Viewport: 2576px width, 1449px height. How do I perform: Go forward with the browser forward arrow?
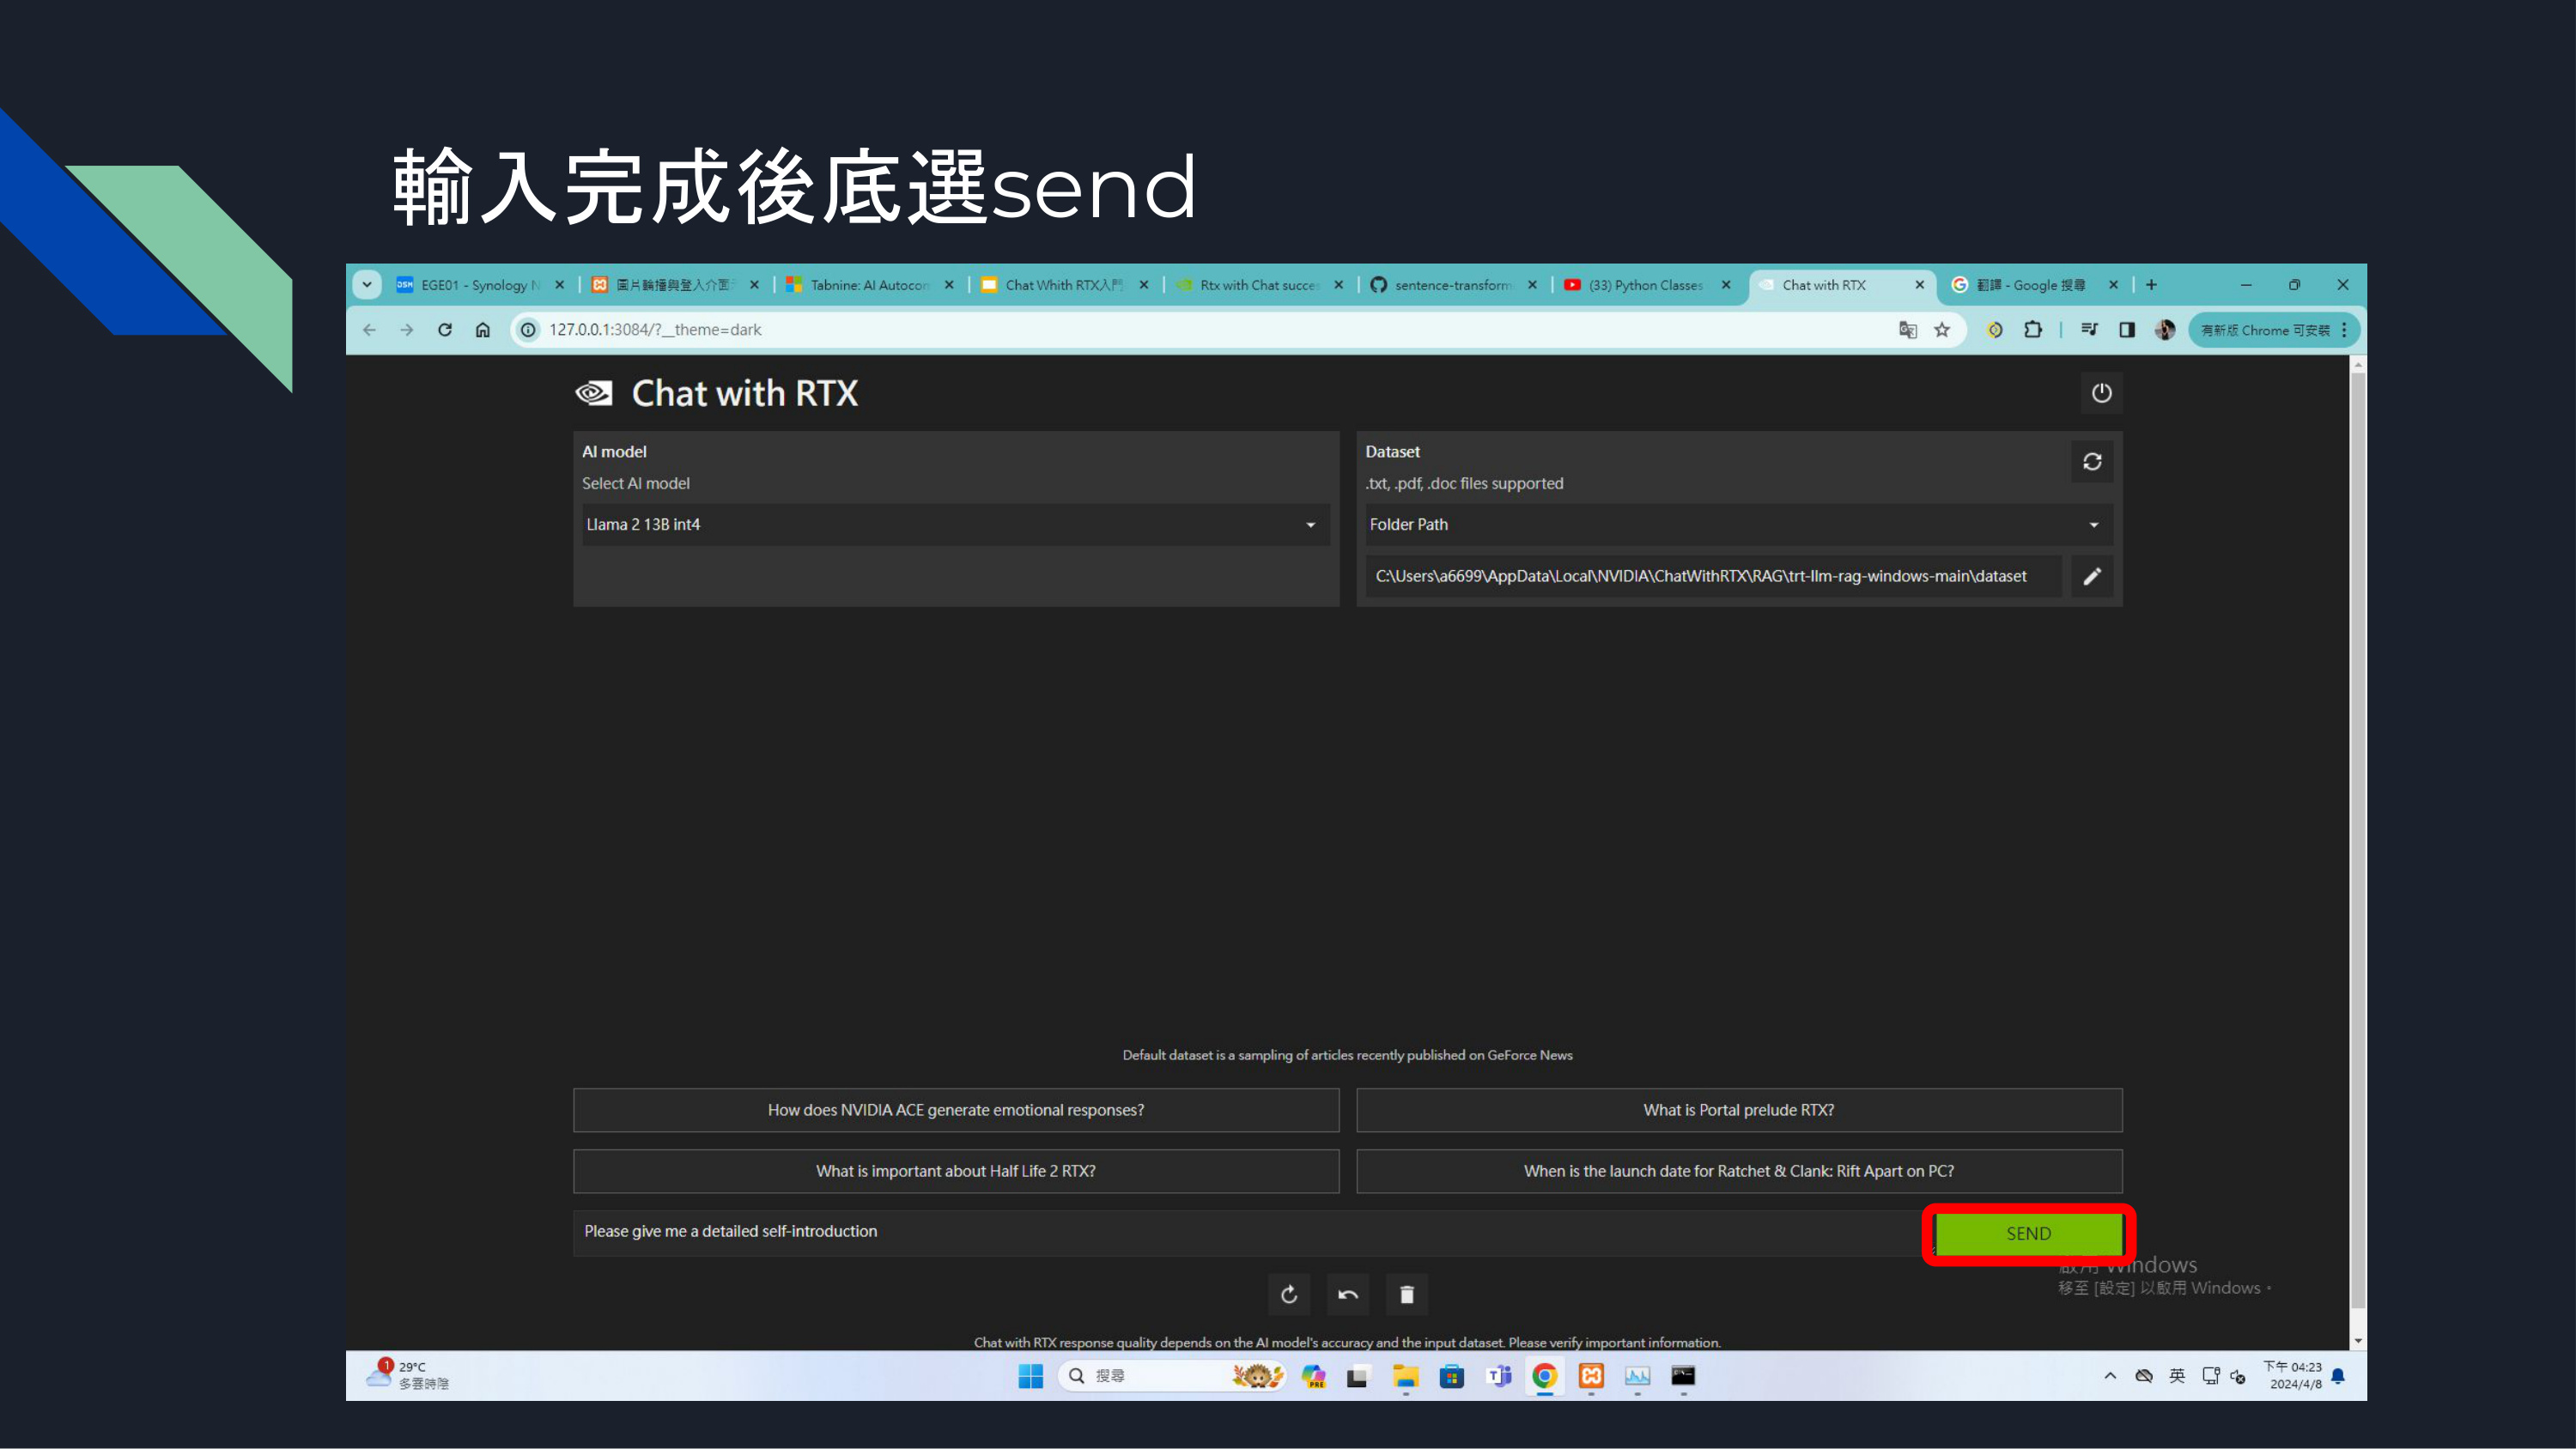click(407, 330)
